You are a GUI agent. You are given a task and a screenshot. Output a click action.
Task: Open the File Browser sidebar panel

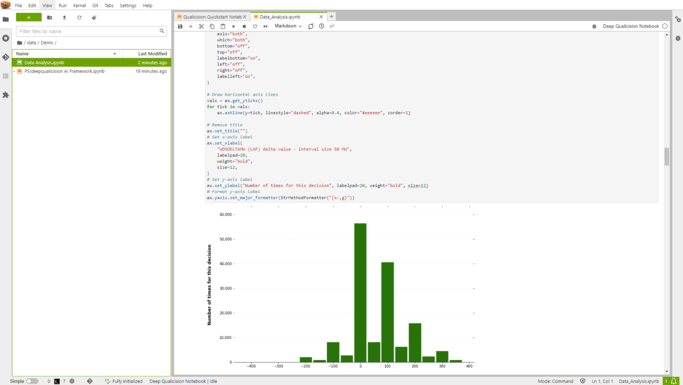coord(6,19)
